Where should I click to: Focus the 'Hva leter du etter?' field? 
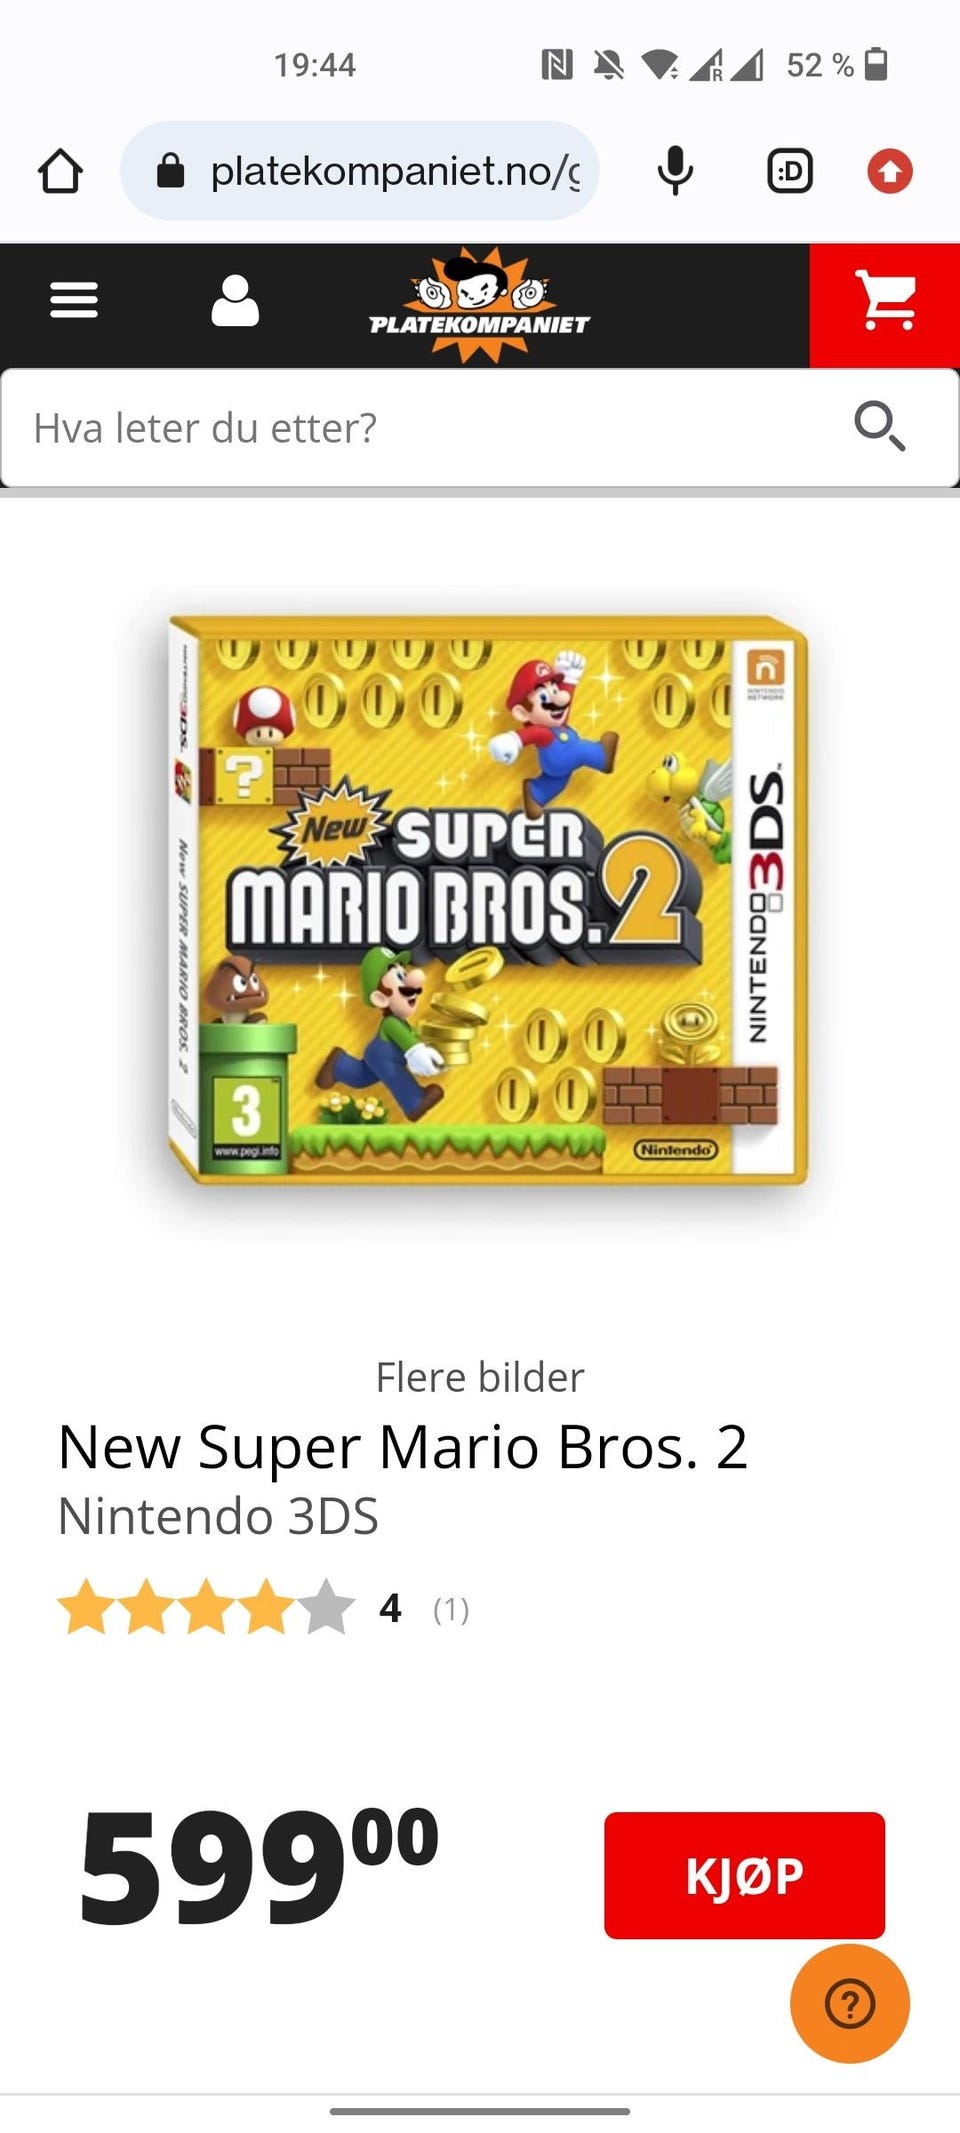[430, 428]
